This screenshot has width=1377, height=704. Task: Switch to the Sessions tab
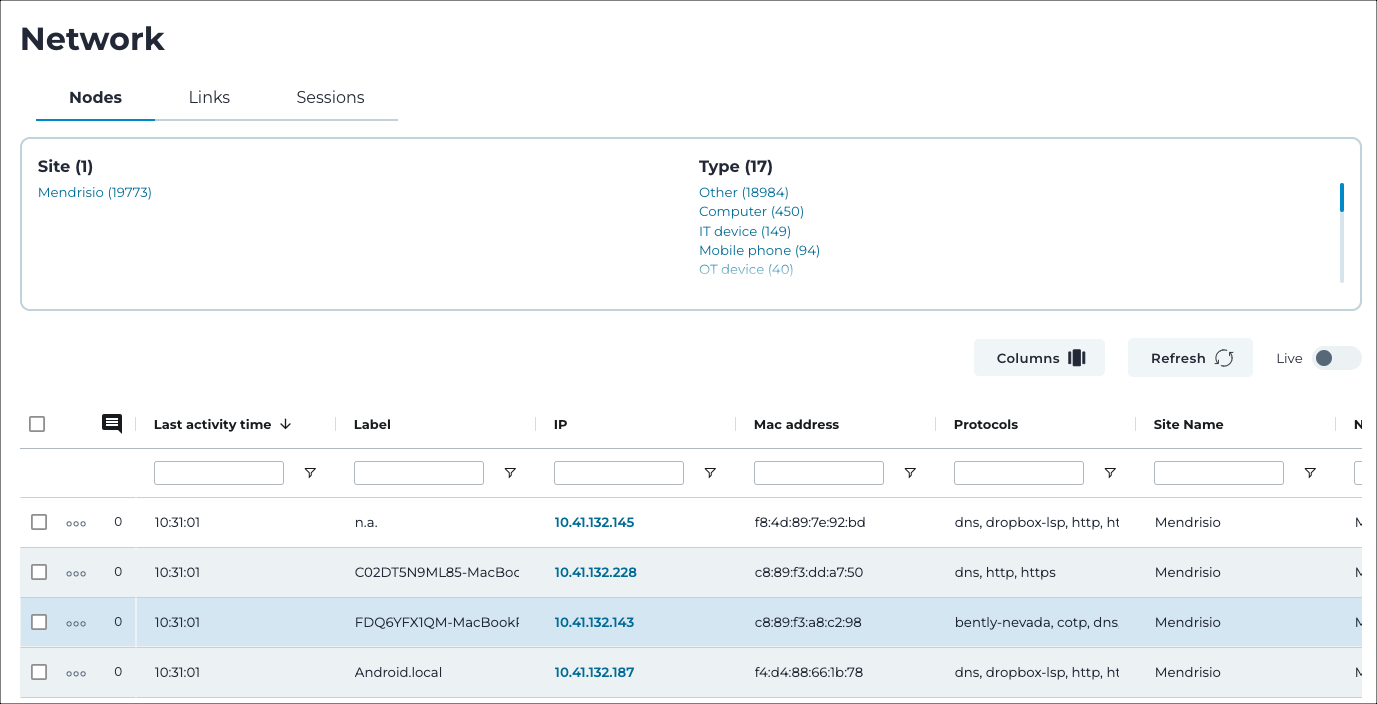coord(330,97)
